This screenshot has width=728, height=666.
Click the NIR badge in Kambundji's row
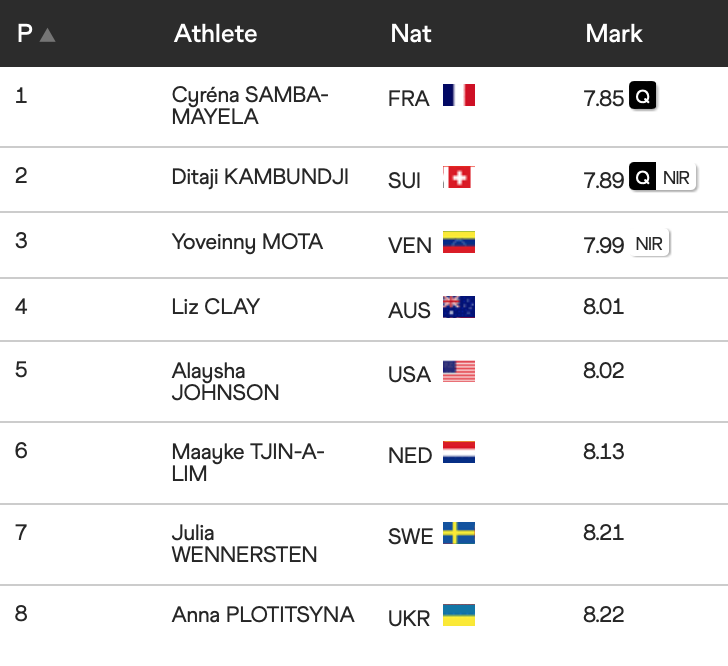(x=676, y=178)
